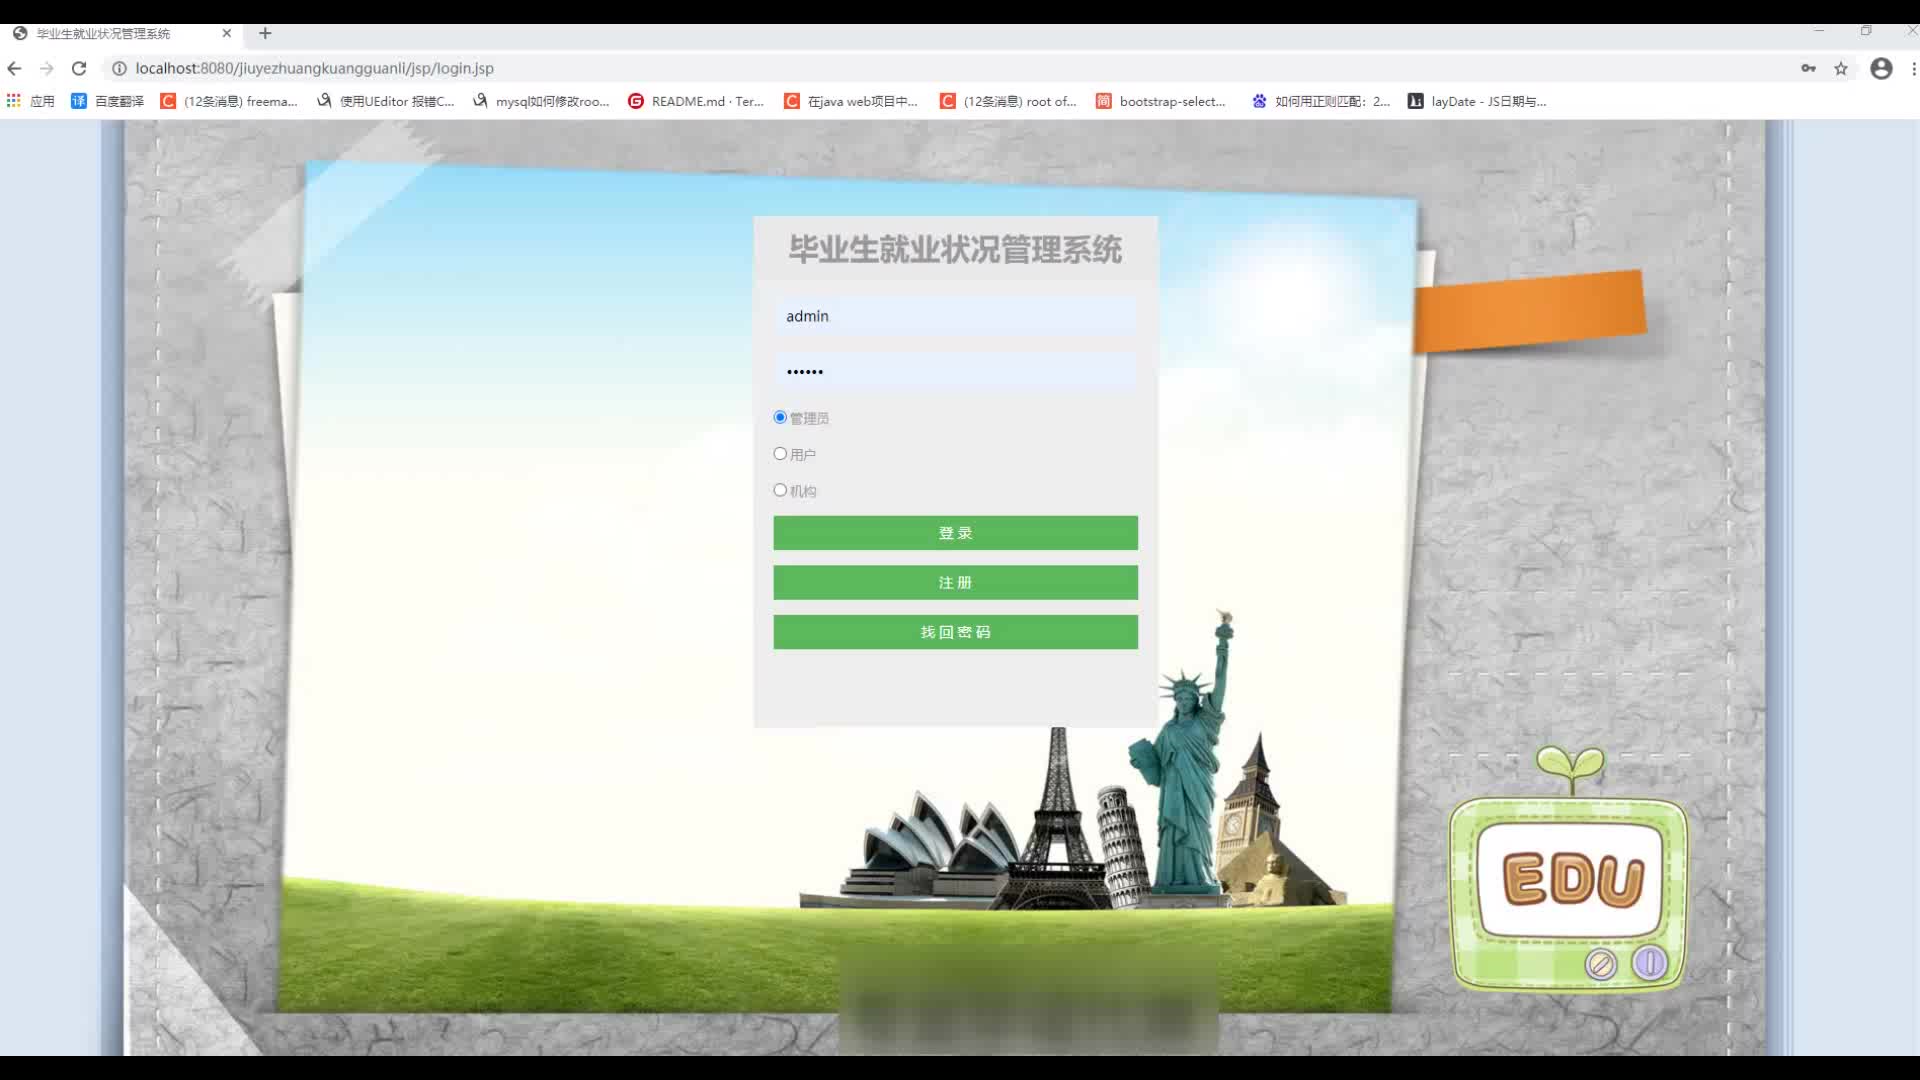Click the browser back arrow
1920x1080 pixels.
click(x=14, y=68)
